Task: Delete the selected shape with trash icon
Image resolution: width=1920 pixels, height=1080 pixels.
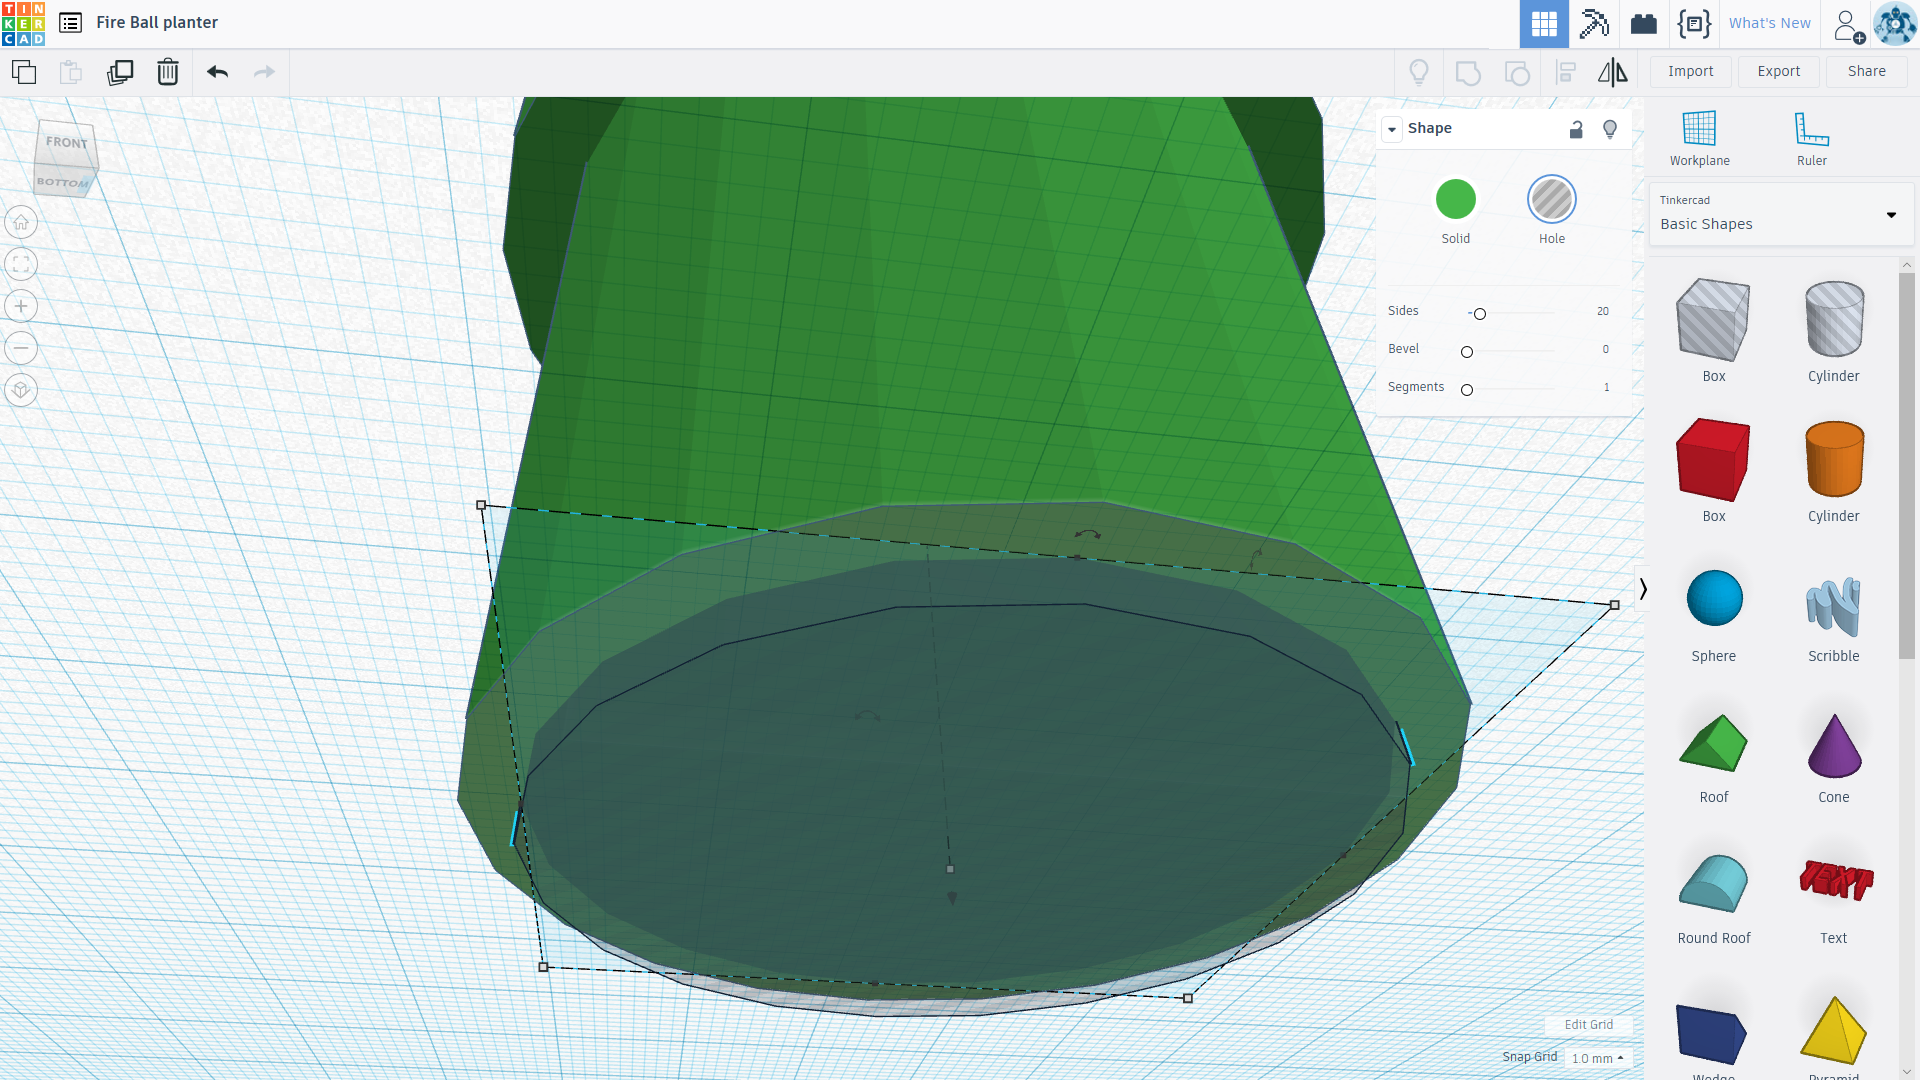Action: (x=168, y=72)
